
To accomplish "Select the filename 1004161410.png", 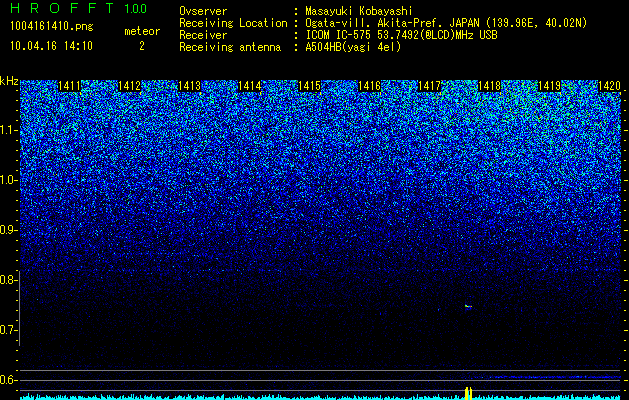I will pyautogui.click(x=52, y=26).
